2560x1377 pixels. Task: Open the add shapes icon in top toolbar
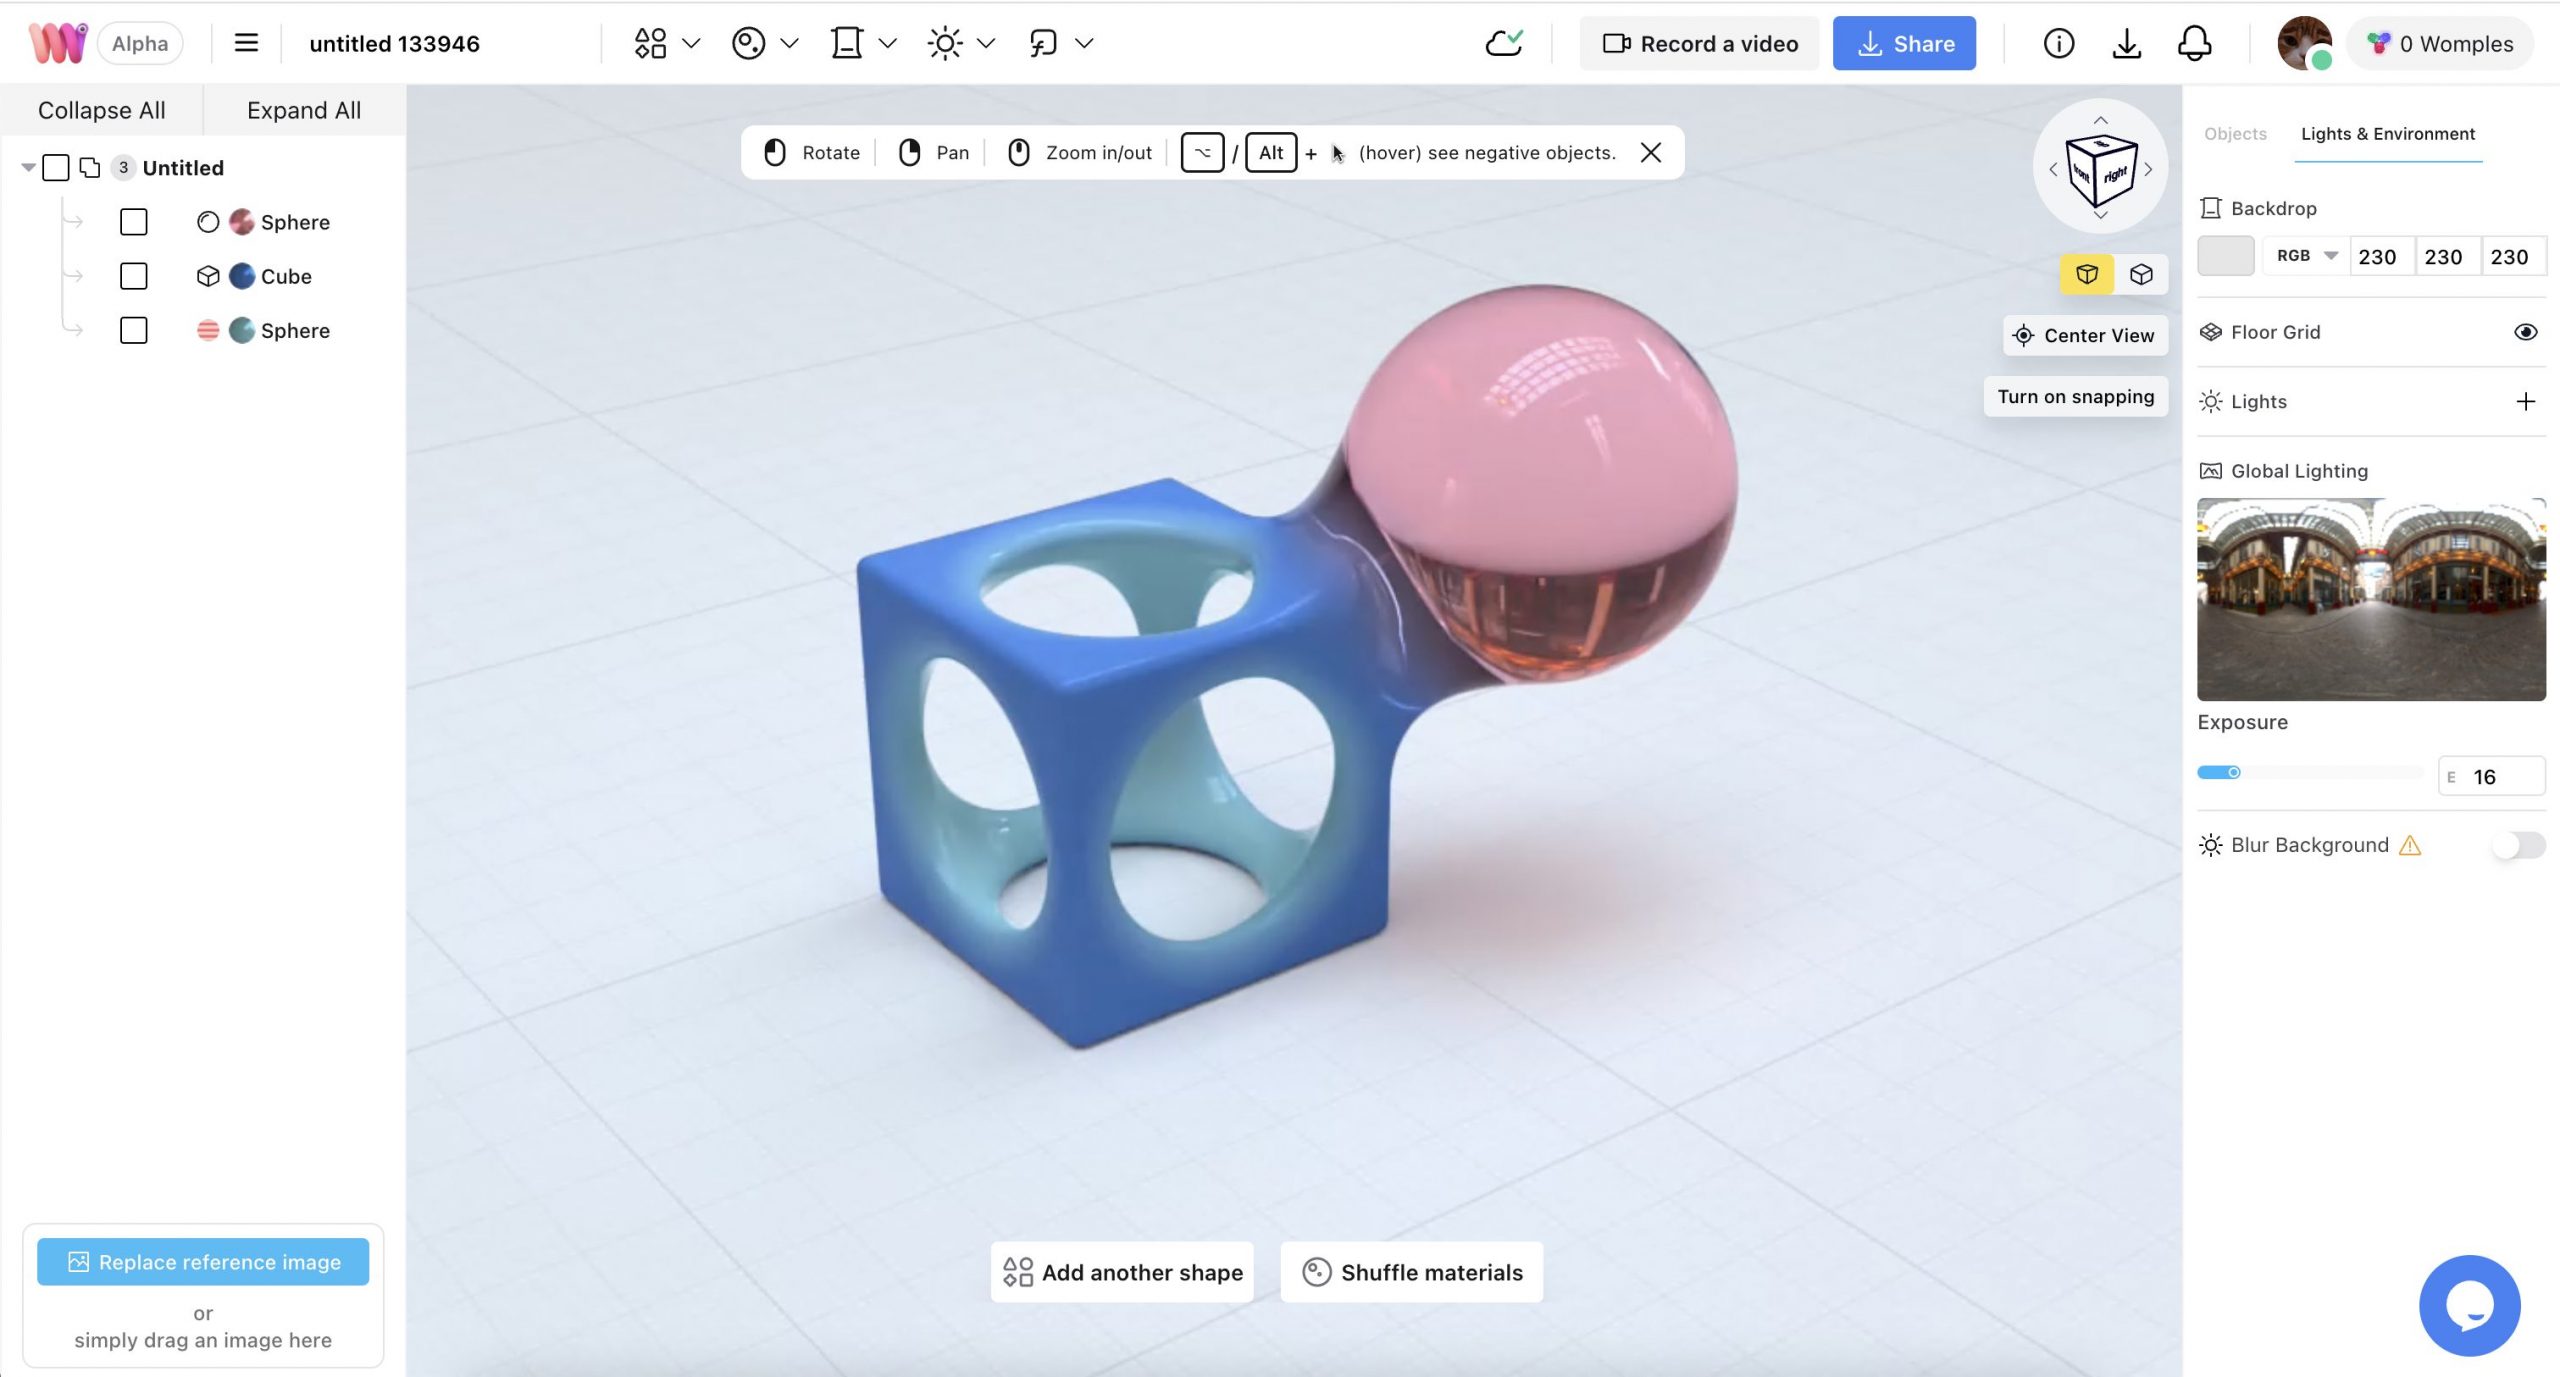(650, 43)
